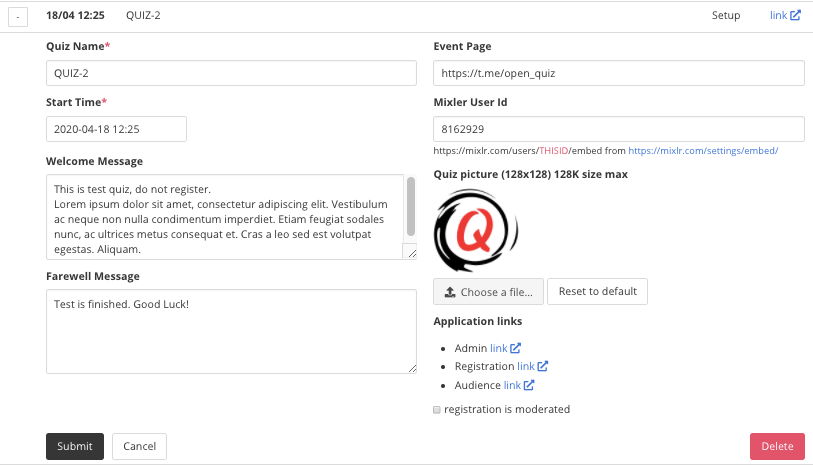Collapse the QUIZ-2 row with the minus button

click(18, 17)
